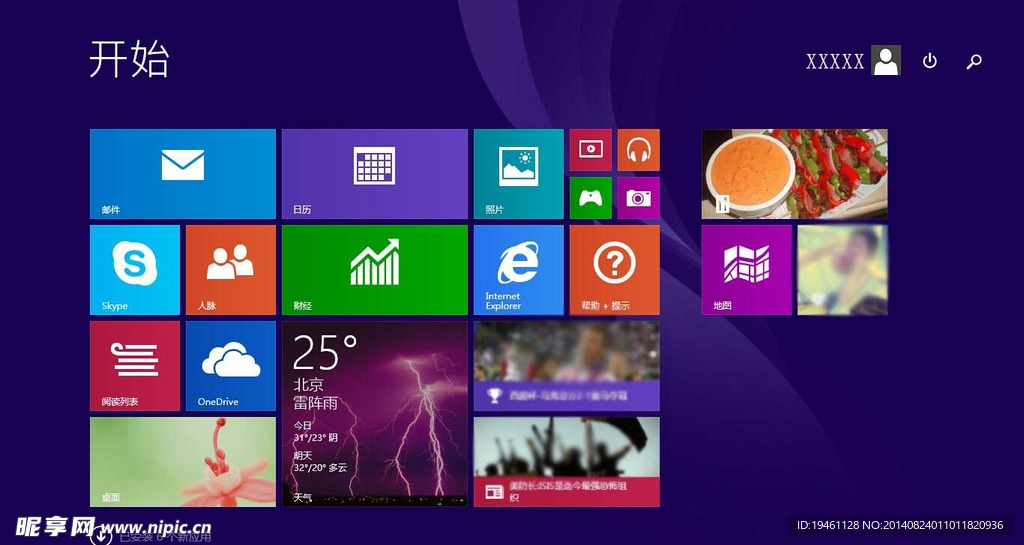Screen dimensions: 1024x545
Task: Open the OneDrive tile
Action: 230,365
